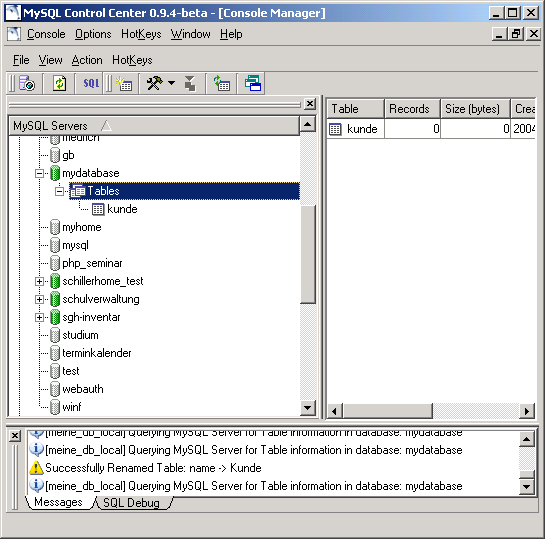The width and height of the screenshot is (545, 539).
Task: Collapse the Tables tree node
Action: (x=59, y=191)
